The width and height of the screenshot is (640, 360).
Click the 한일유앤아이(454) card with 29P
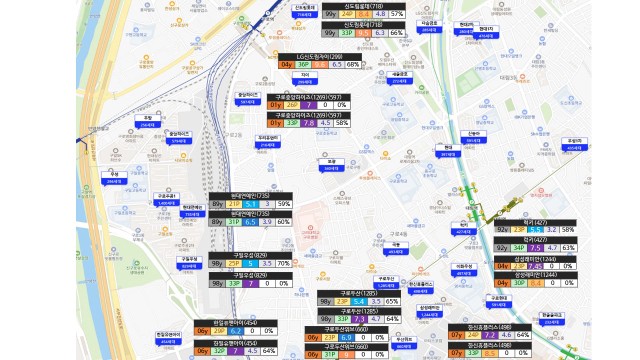point(236,327)
